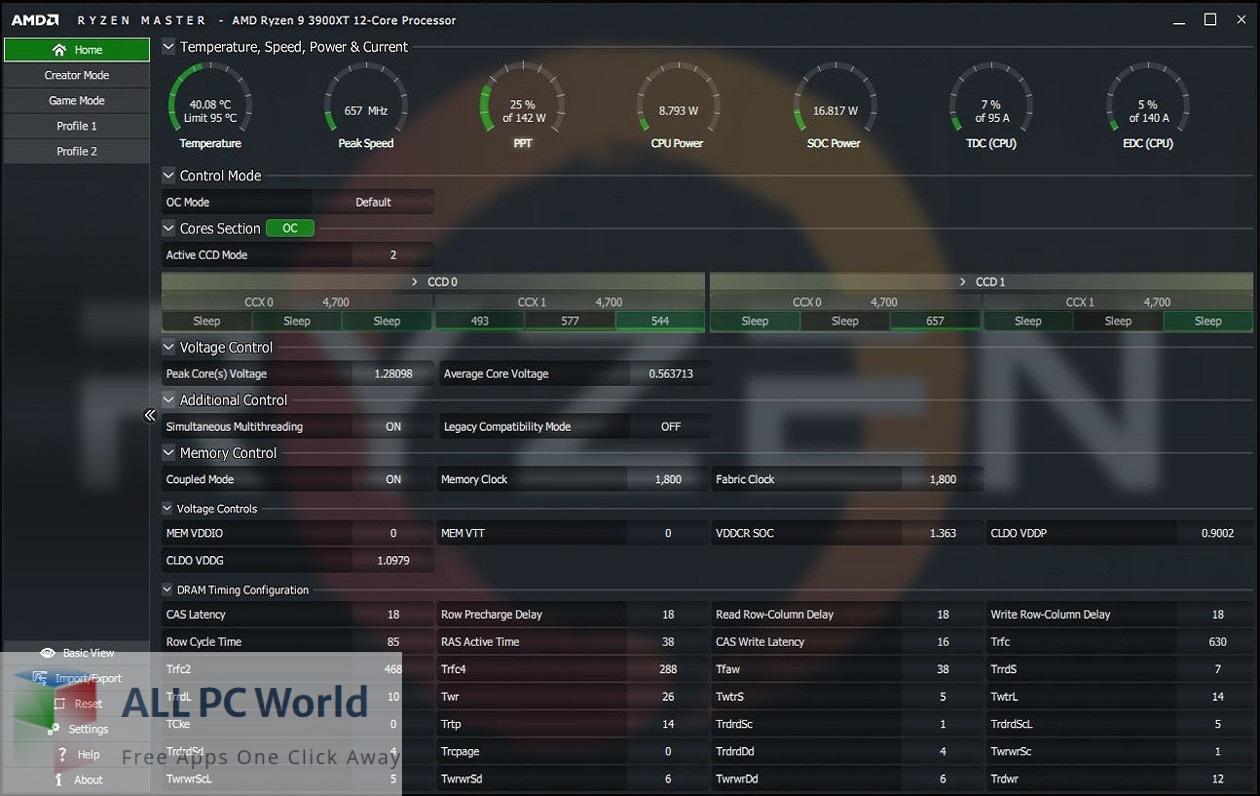Screen dimensions: 1260x796
Task: Click the CAS Write Latency value 16
Action: 943,642
